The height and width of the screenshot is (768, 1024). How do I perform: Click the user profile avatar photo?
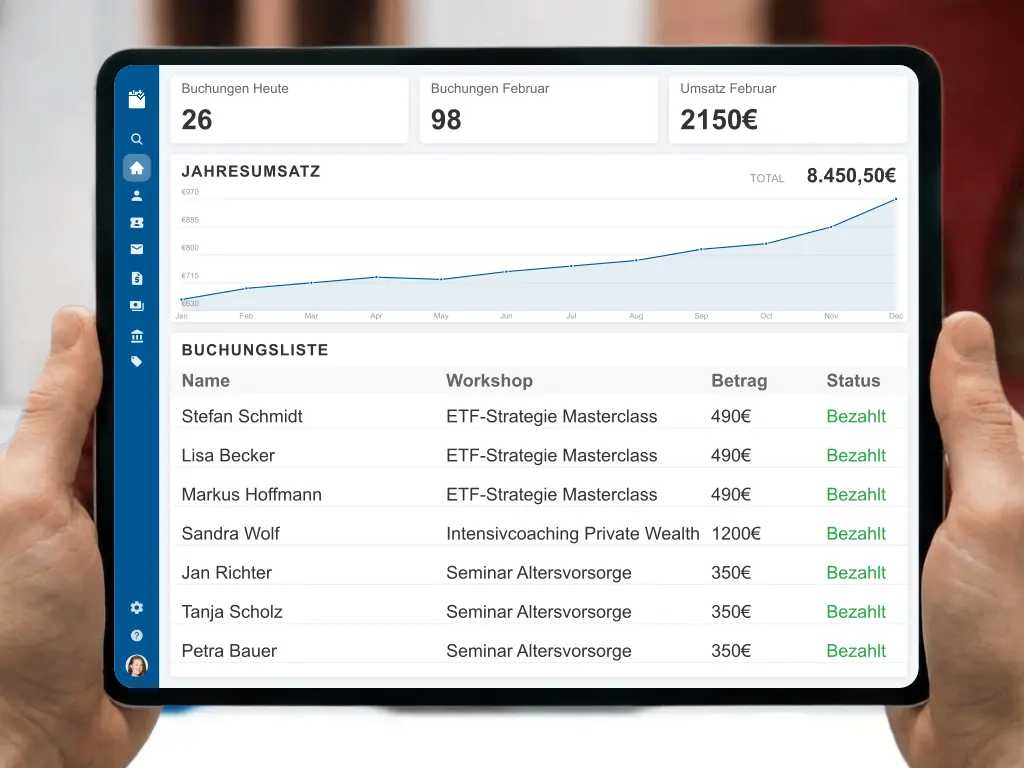[x=137, y=665]
